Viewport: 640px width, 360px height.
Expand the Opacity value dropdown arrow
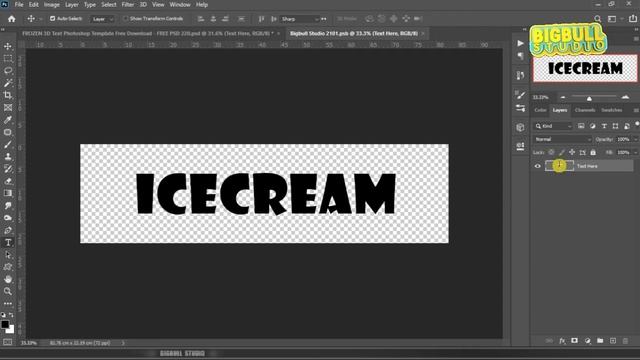coord(635,139)
